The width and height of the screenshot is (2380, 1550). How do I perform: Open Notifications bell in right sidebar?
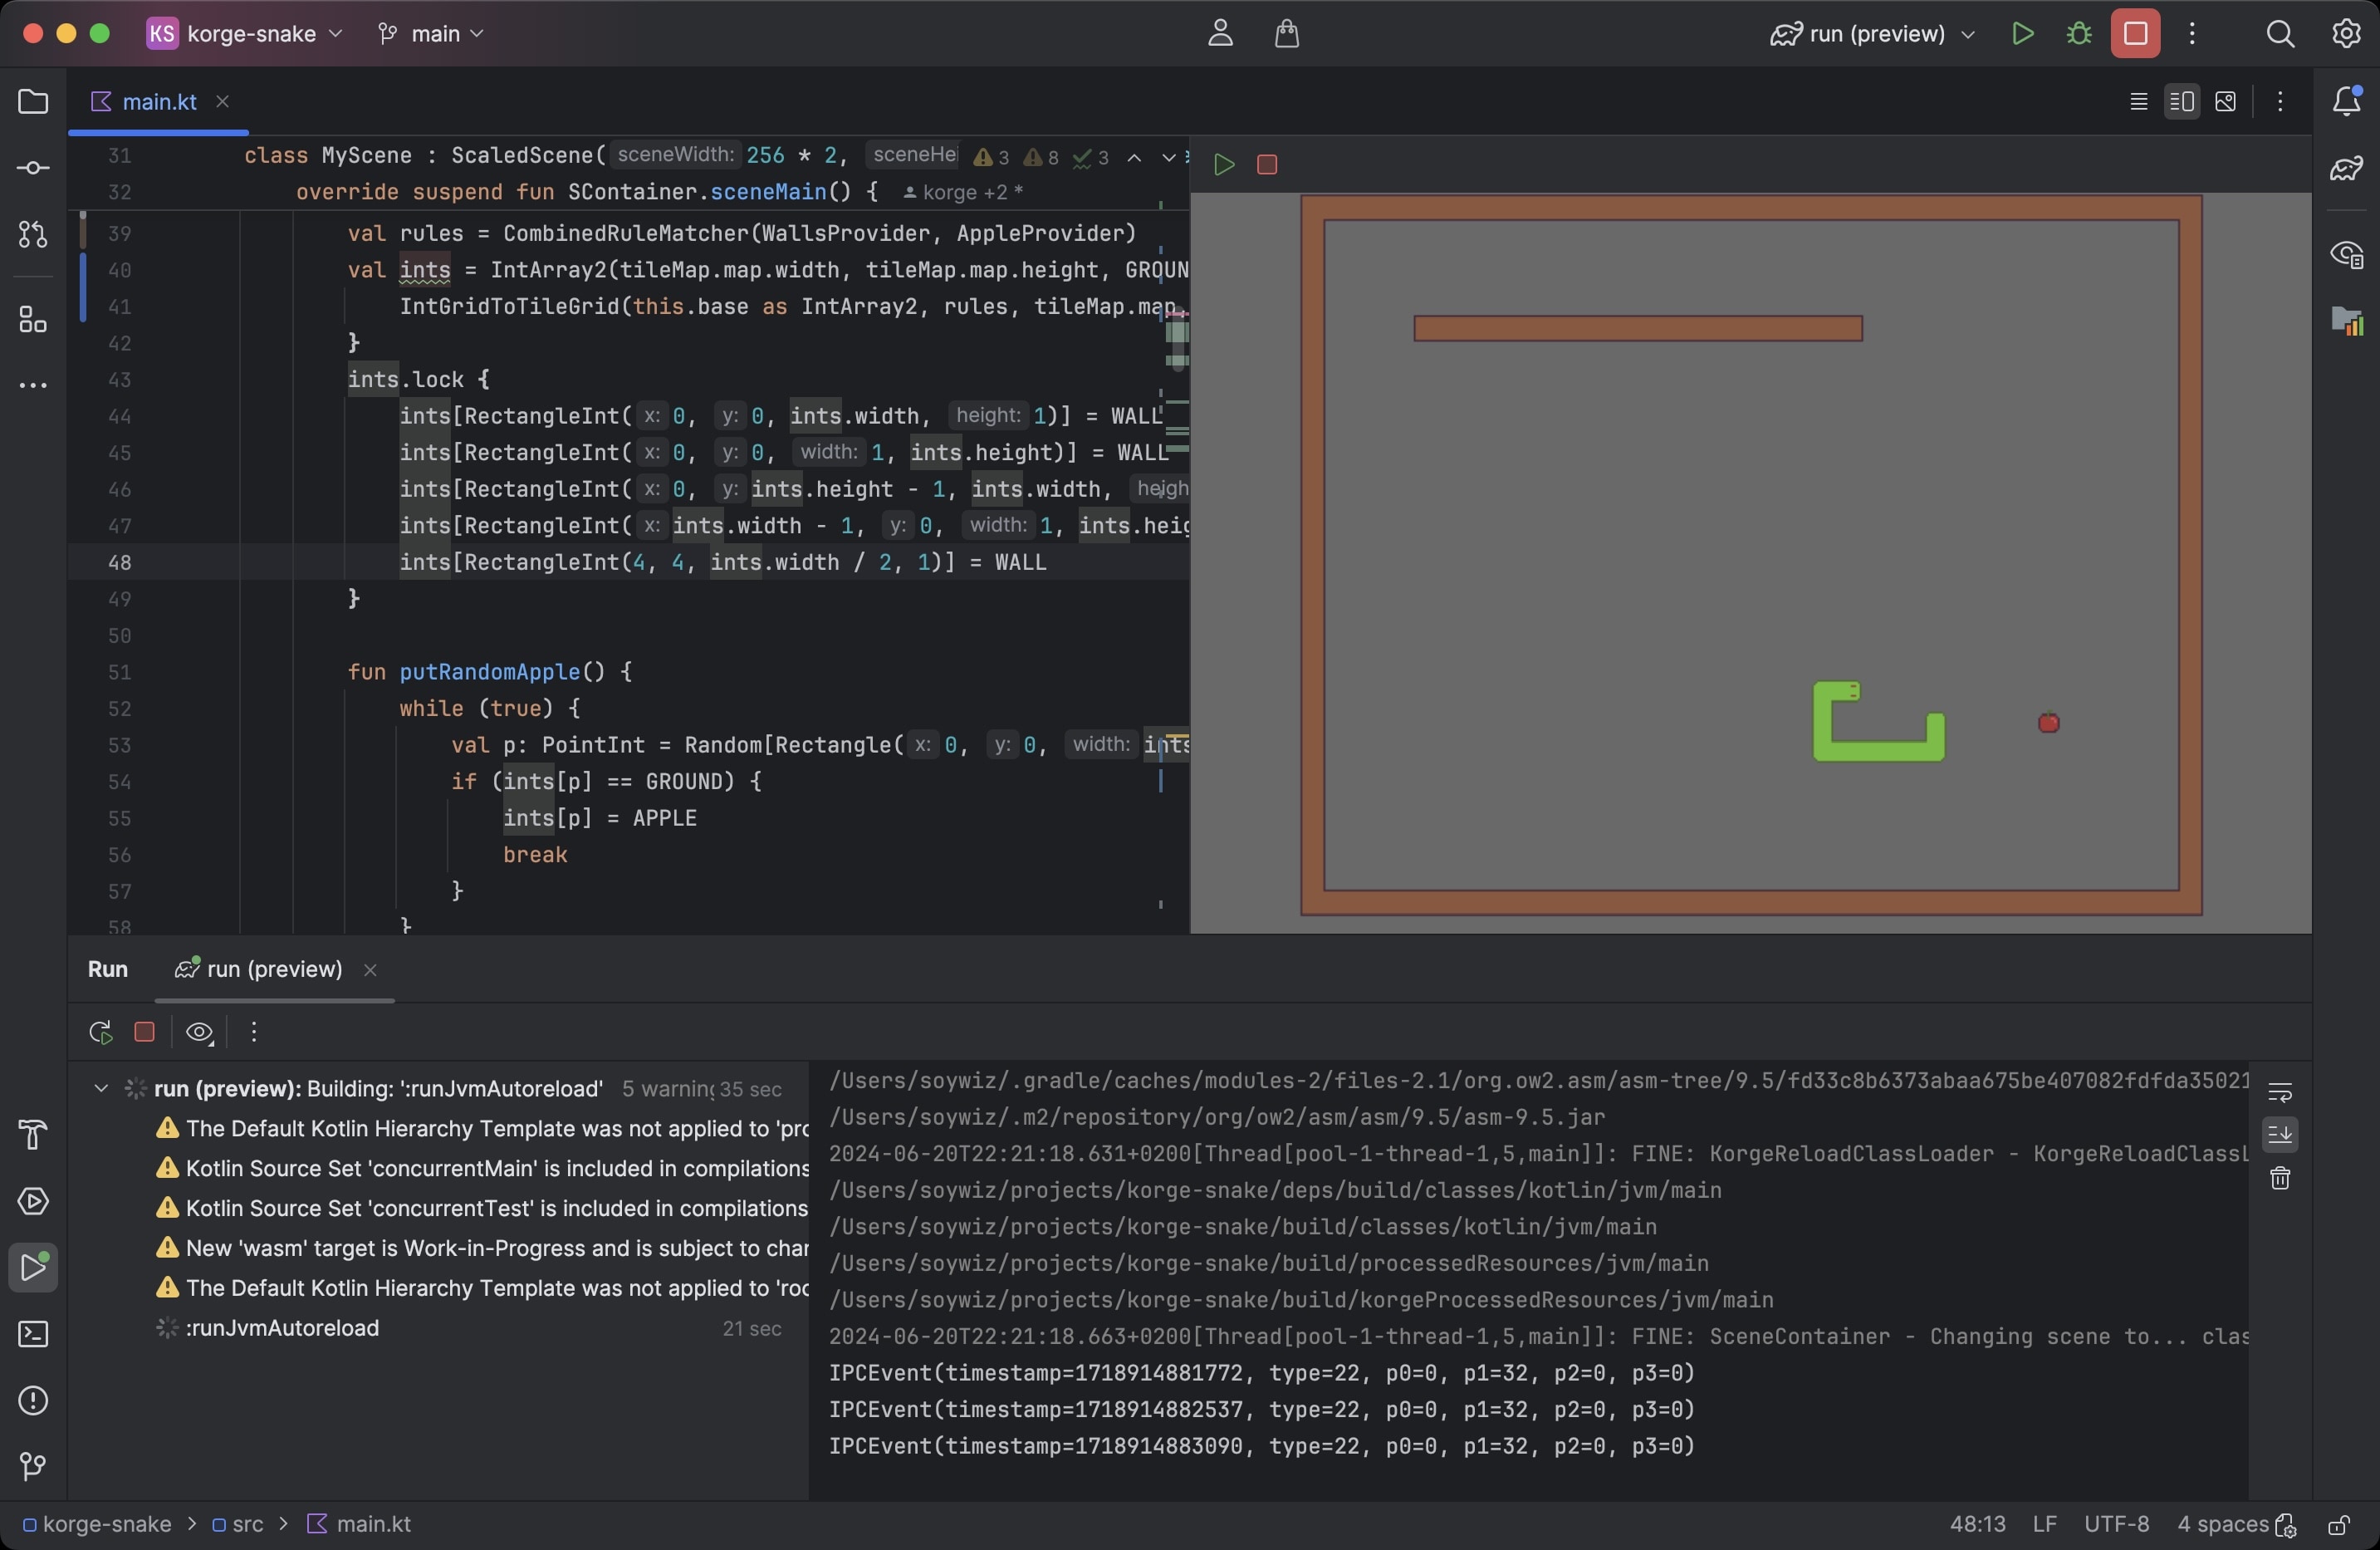tap(2346, 101)
